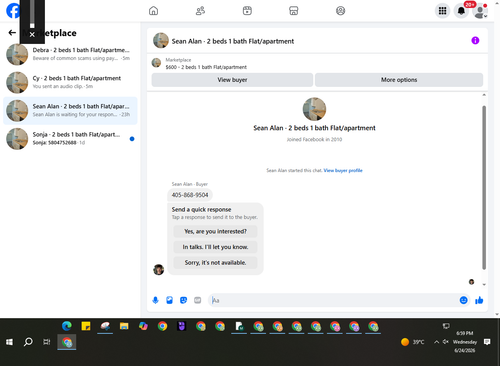Open the Facebook menu grid icon
This screenshot has width=500, height=366.
coord(442,11)
